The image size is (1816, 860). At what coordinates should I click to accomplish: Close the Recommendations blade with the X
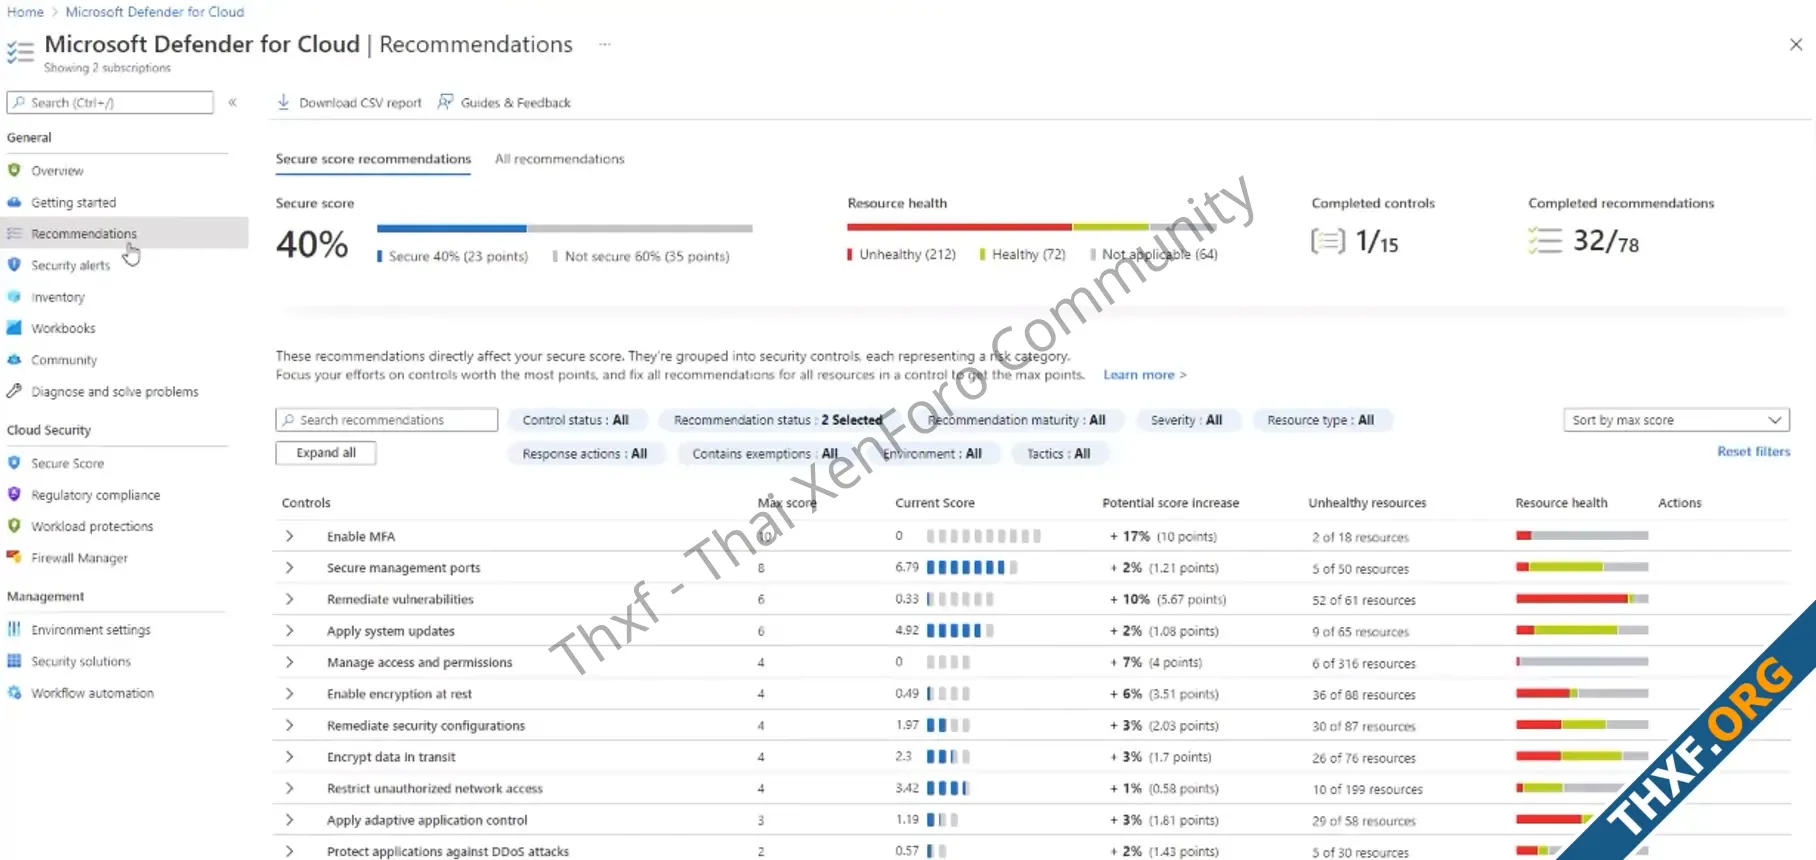tap(1796, 44)
